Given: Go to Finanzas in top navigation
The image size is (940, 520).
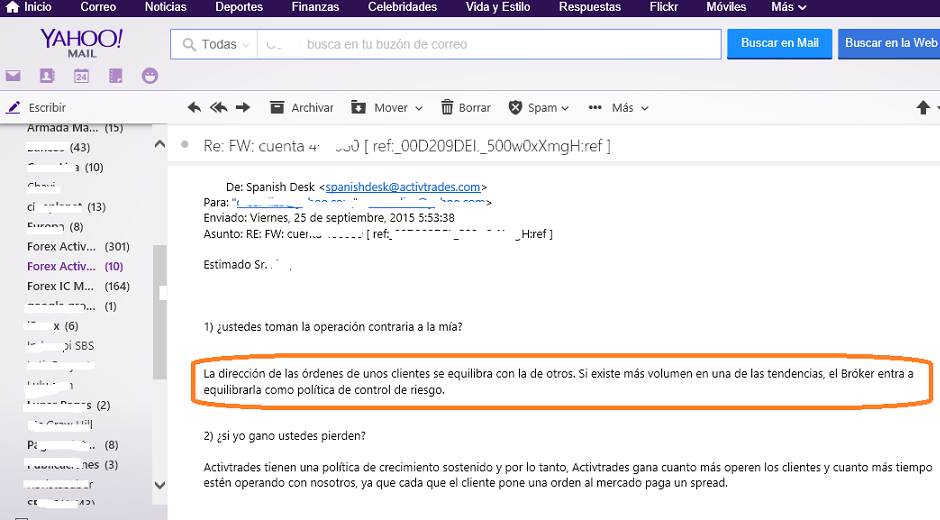Looking at the screenshot, I should [315, 7].
